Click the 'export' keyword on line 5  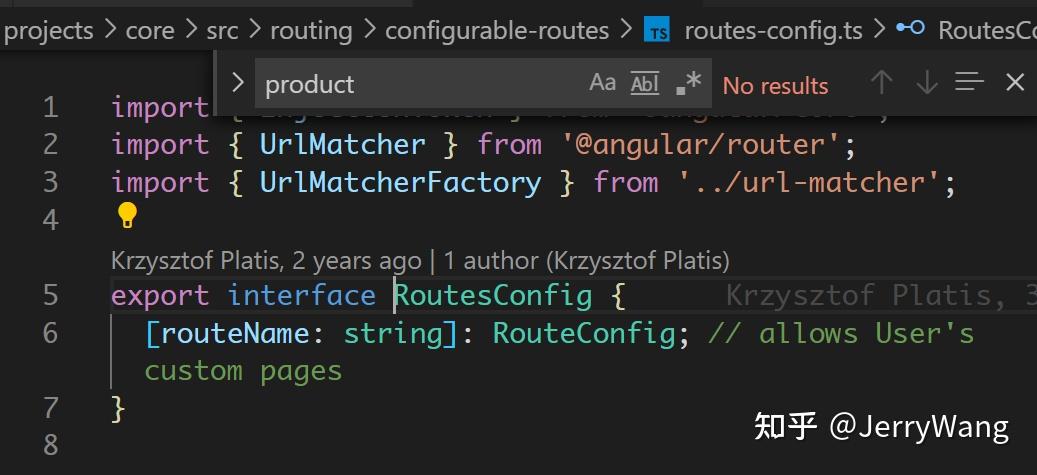tap(160, 295)
